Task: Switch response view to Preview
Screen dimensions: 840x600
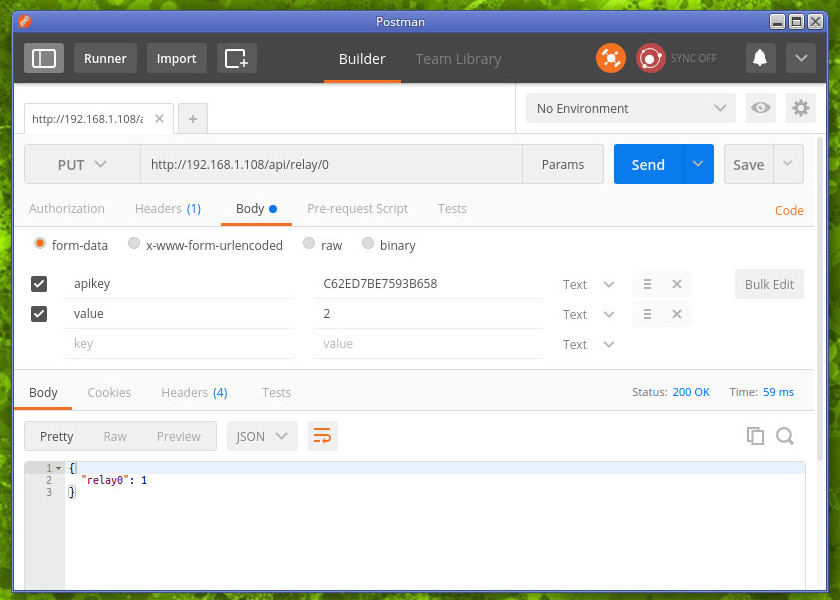Action: (179, 436)
